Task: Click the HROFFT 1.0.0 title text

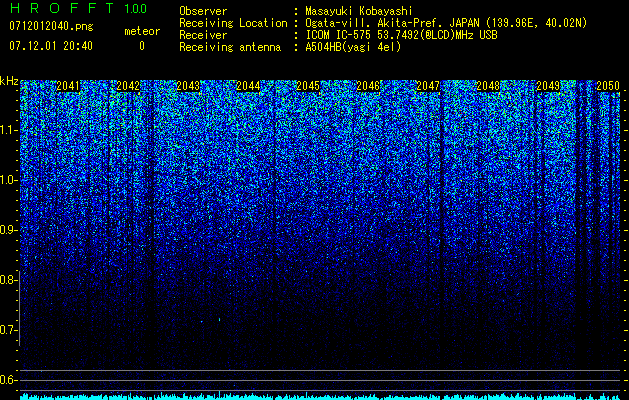Action: coord(78,8)
